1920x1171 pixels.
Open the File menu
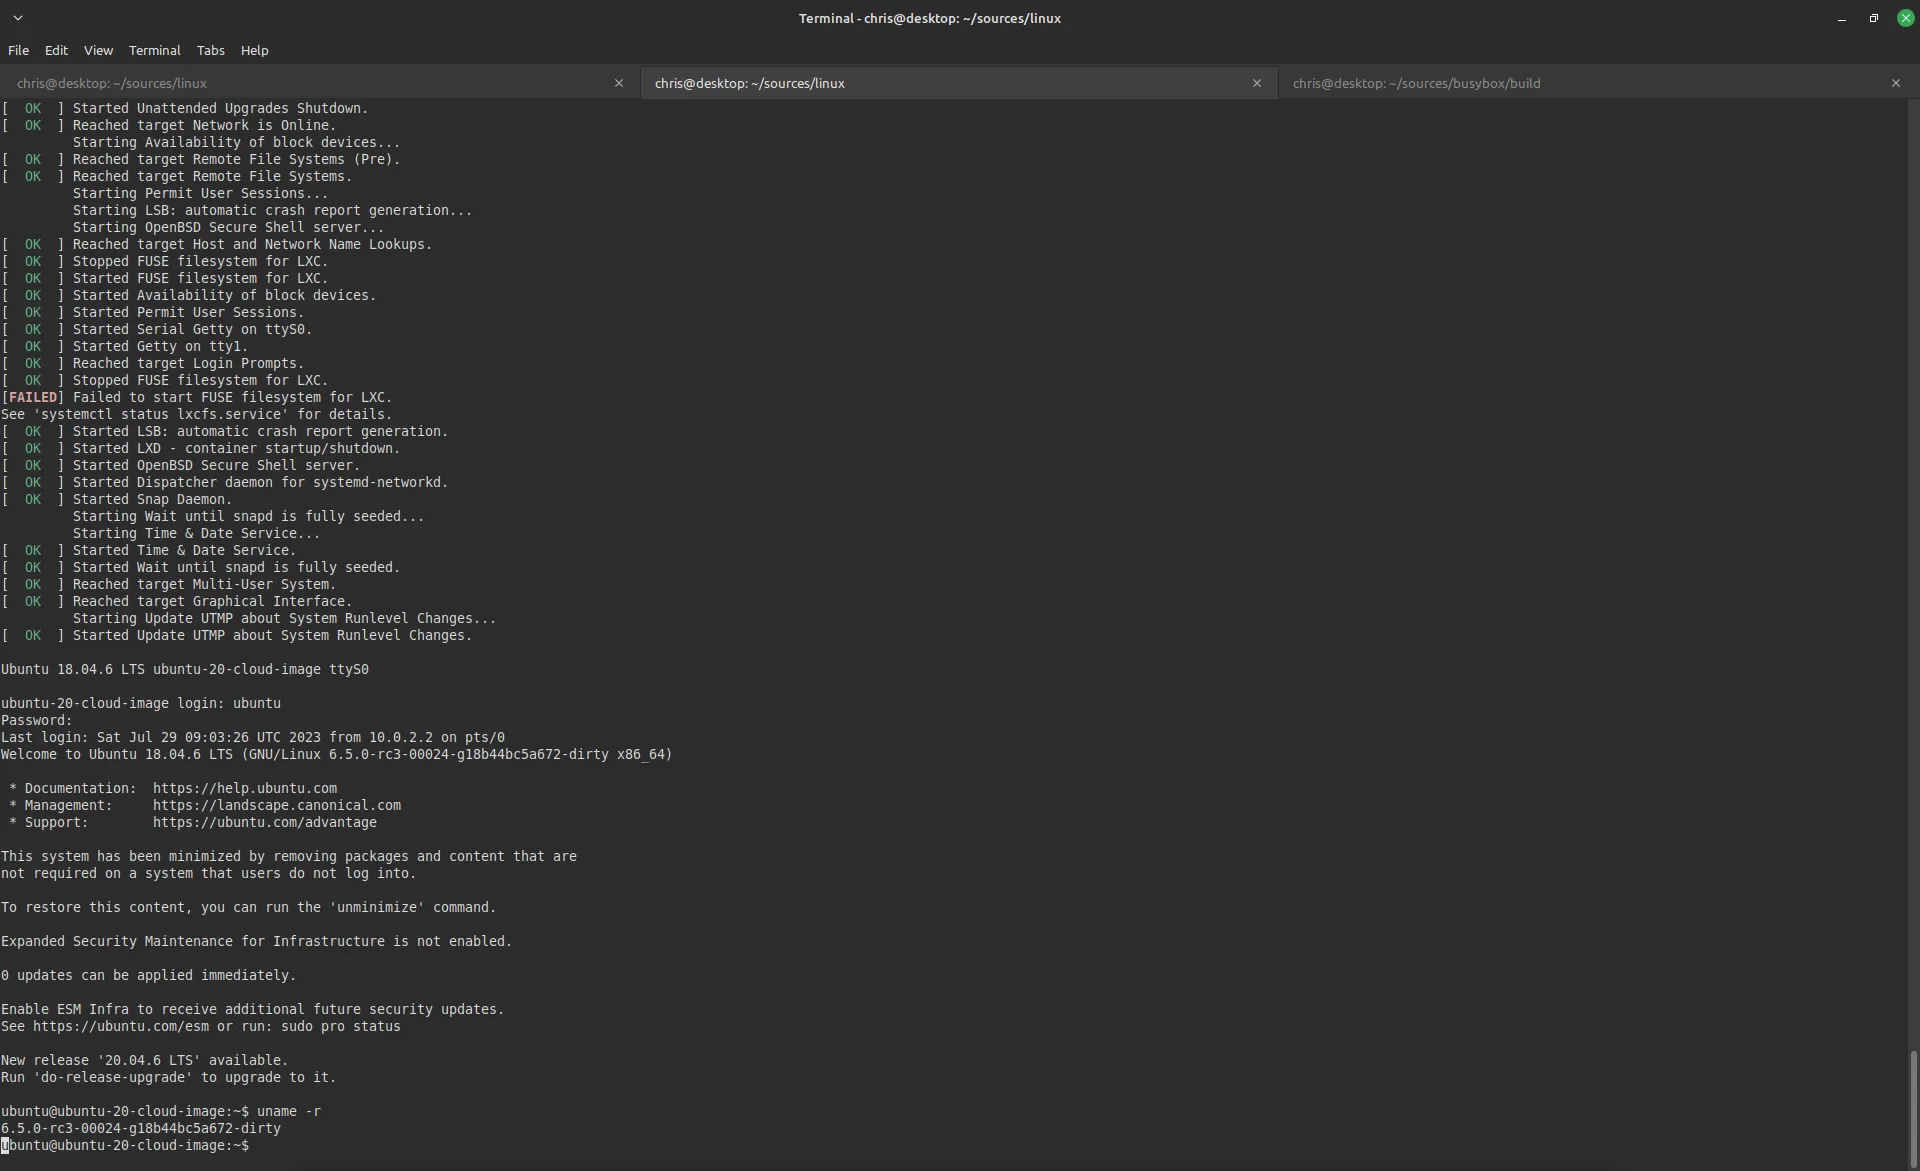click(x=18, y=50)
